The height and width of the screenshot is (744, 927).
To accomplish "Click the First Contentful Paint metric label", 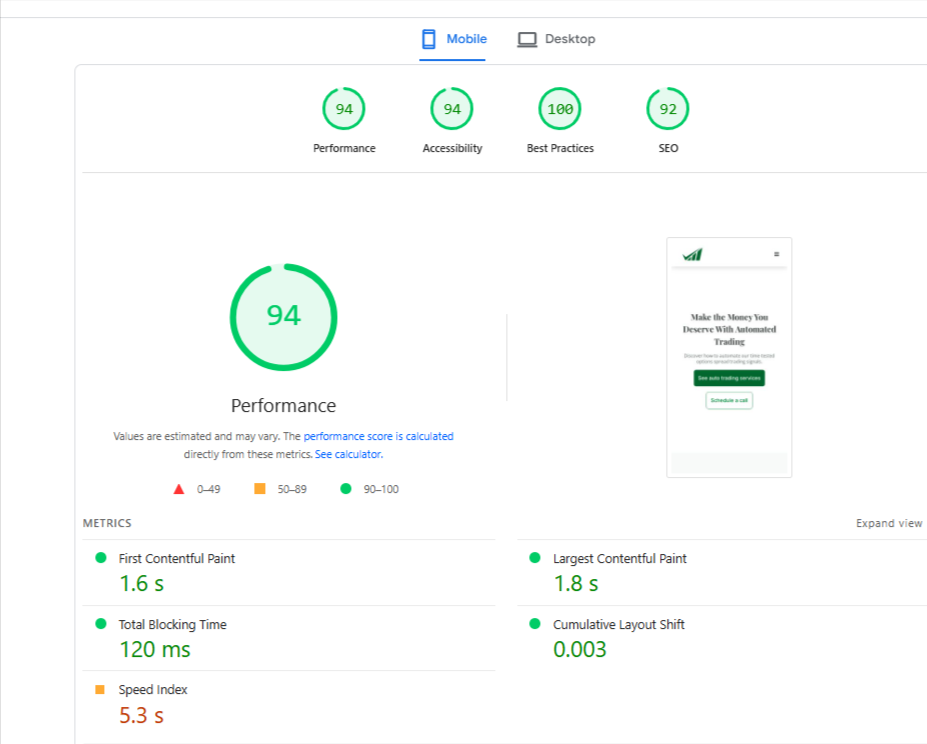I will pyautogui.click(x=177, y=559).
